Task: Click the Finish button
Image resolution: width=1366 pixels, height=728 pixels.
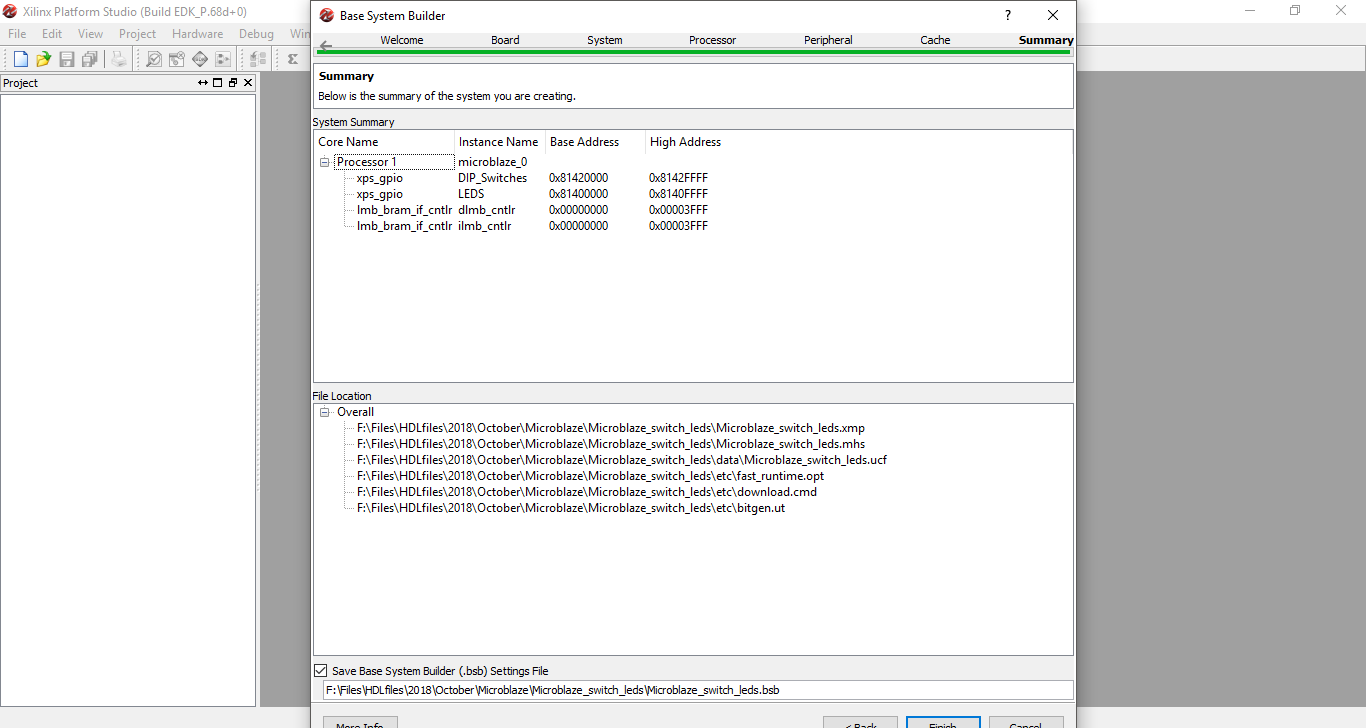Action: 943,722
